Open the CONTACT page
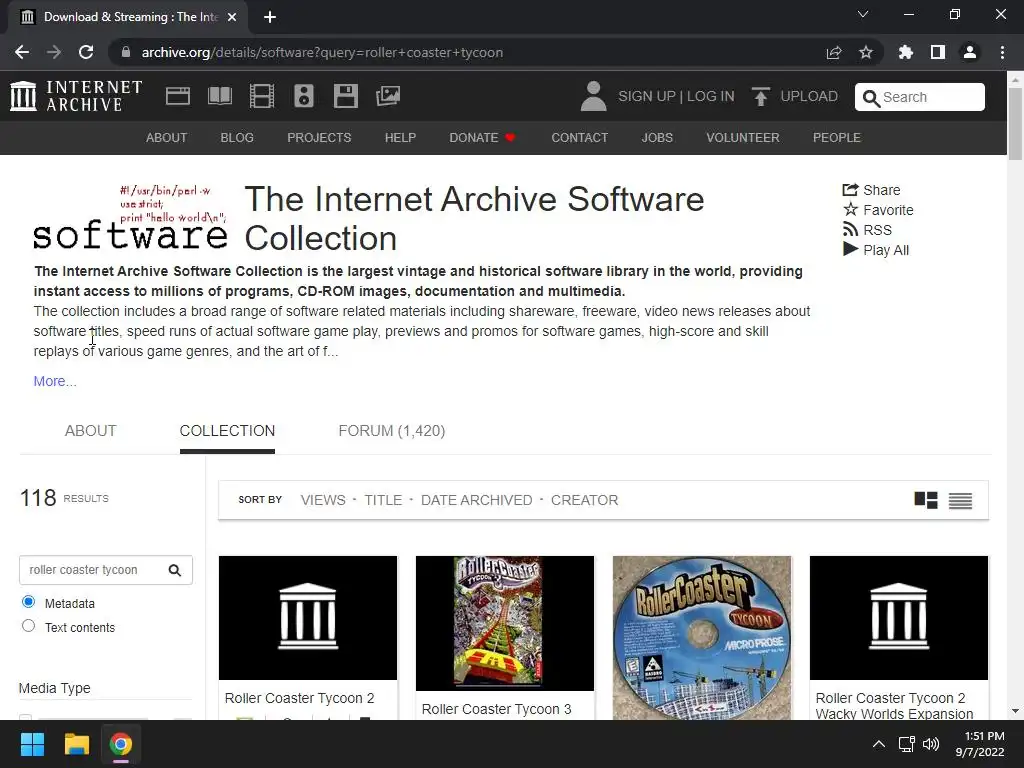Viewport: 1024px width, 768px height. 579,138
